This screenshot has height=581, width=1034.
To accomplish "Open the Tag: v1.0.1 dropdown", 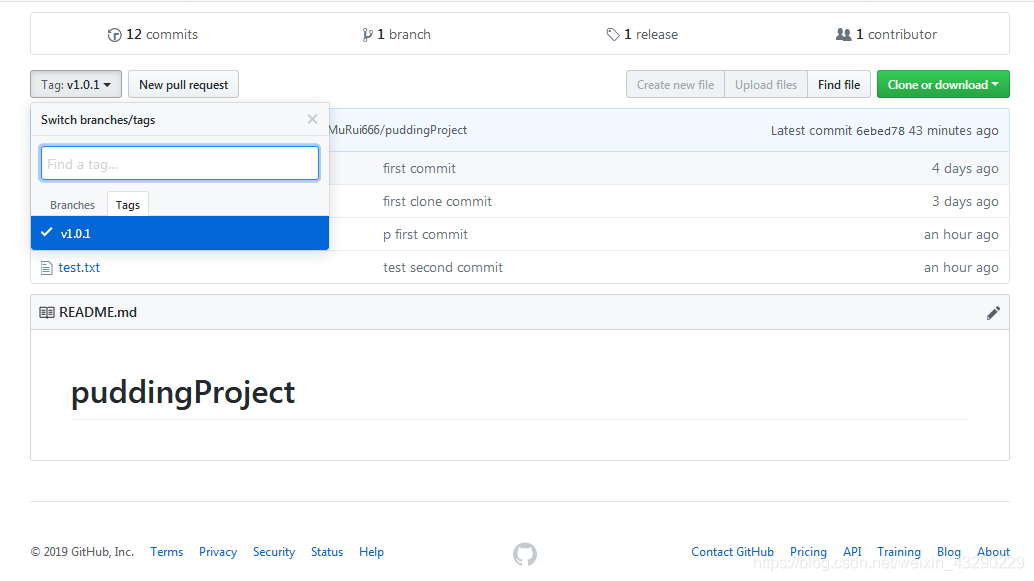I will click(76, 84).
